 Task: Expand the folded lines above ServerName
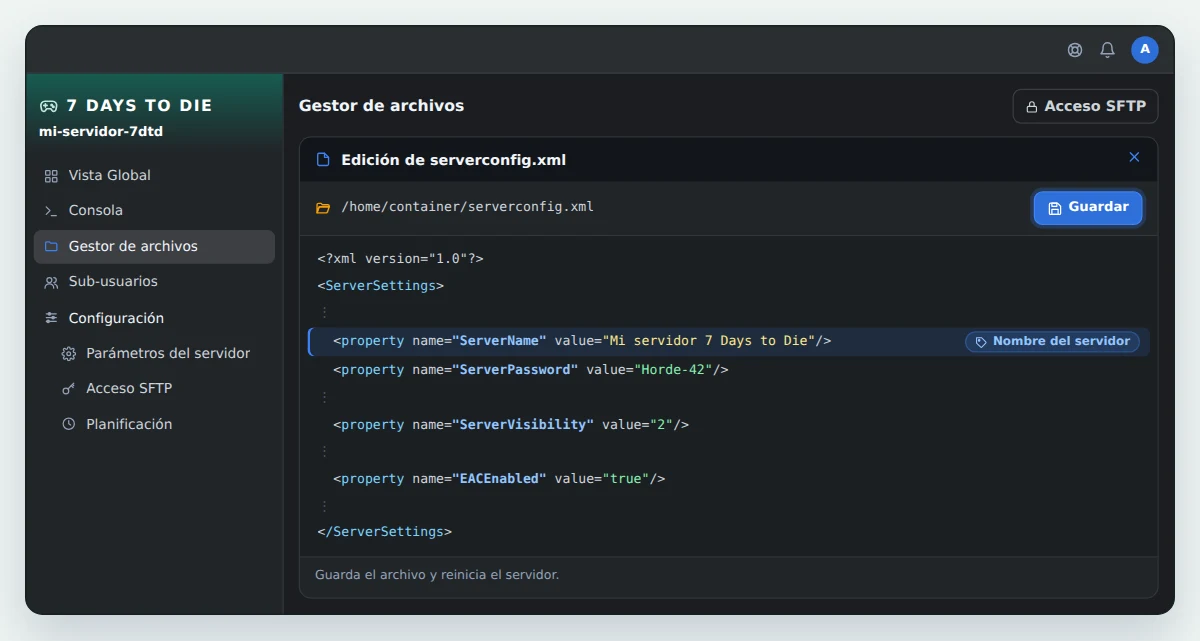point(324,313)
